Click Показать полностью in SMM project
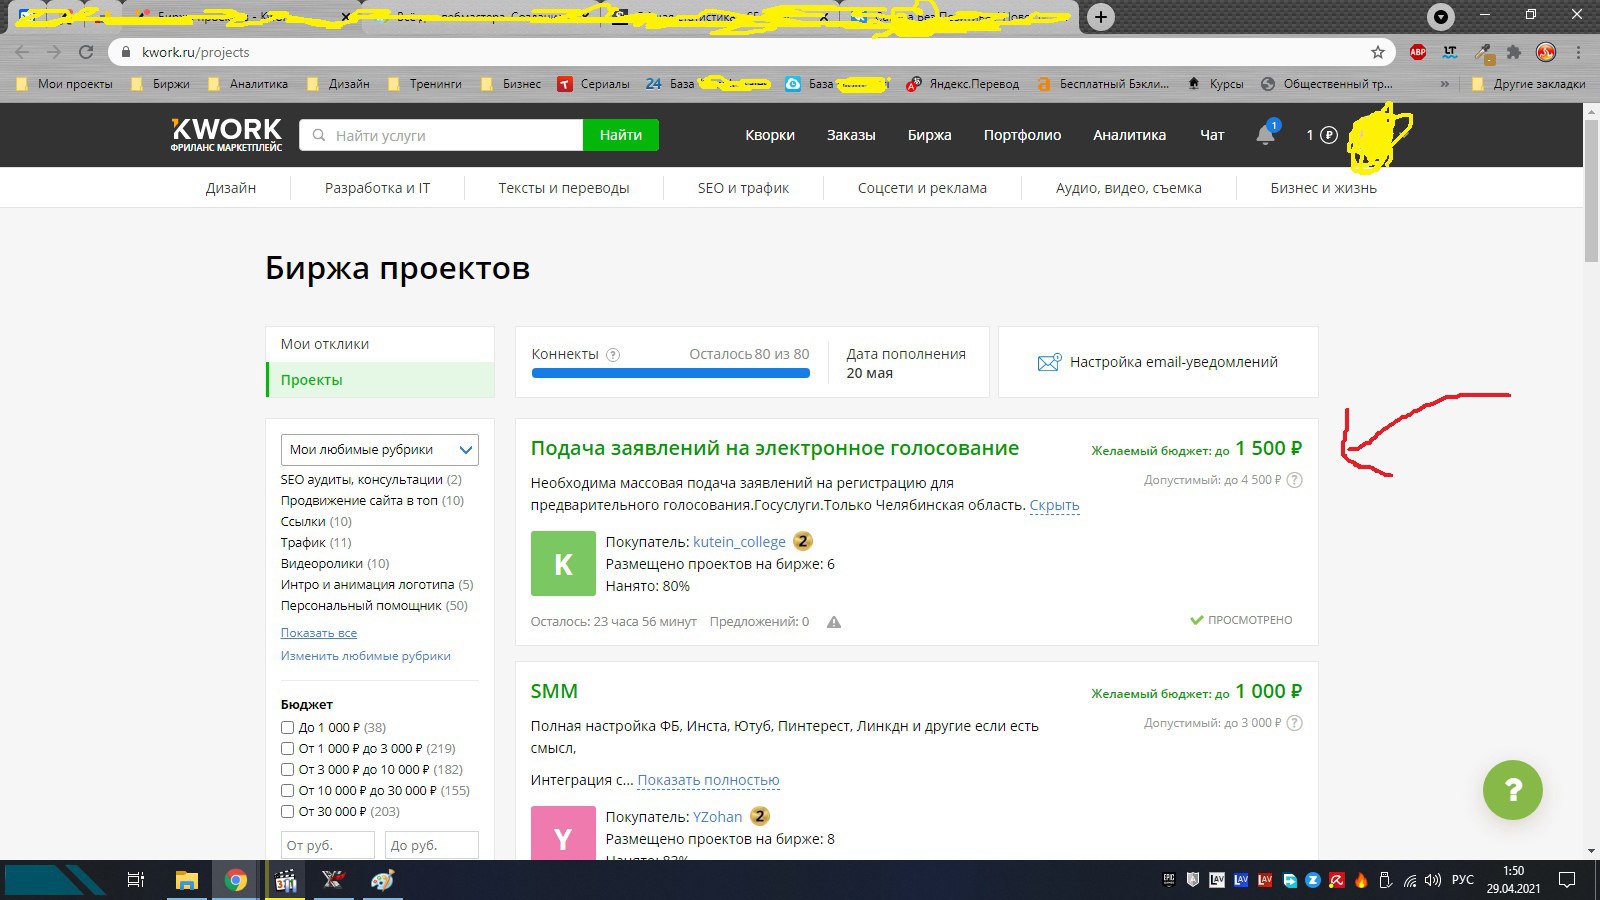This screenshot has width=1600, height=900. pos(708,780)
